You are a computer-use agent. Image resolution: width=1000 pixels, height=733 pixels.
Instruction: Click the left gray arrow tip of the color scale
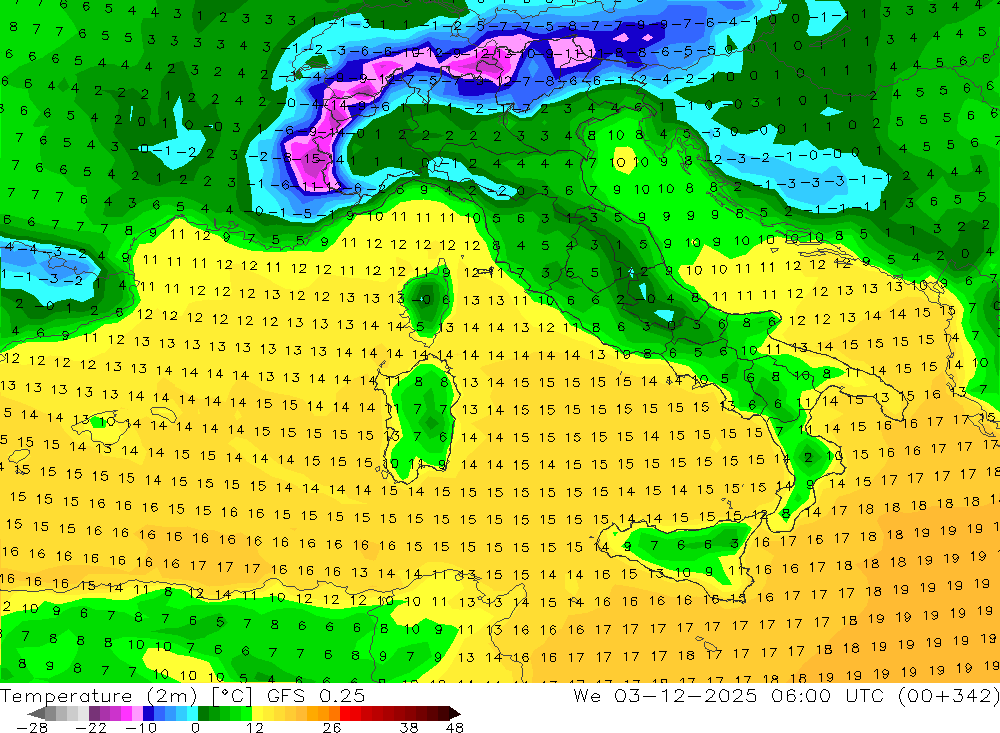point(36,714)
